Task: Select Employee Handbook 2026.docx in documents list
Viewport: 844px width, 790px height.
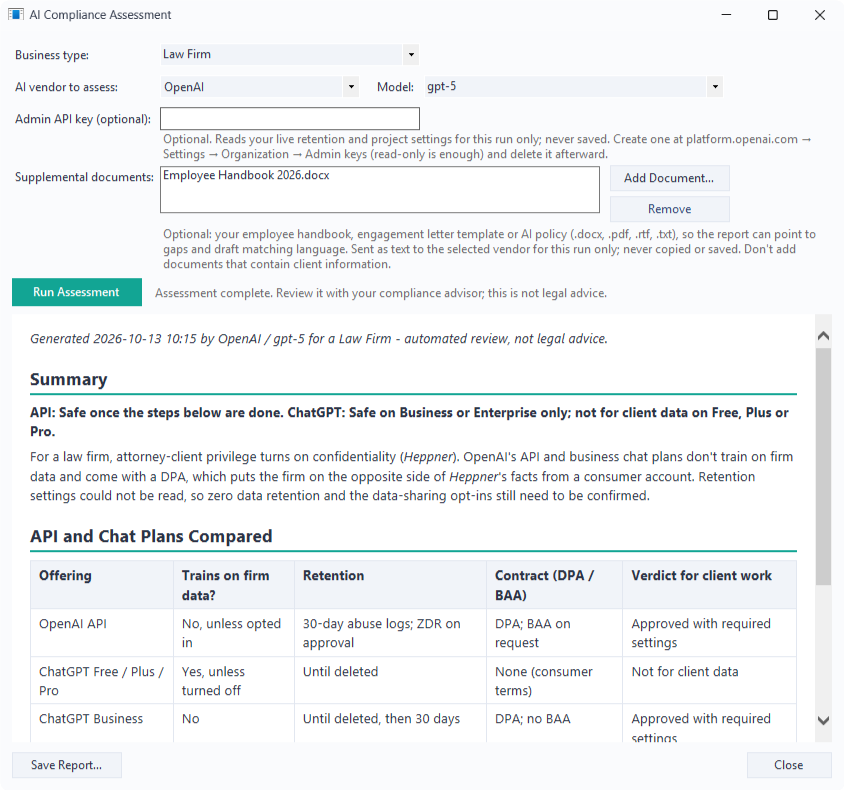Action: click(246, 175)
